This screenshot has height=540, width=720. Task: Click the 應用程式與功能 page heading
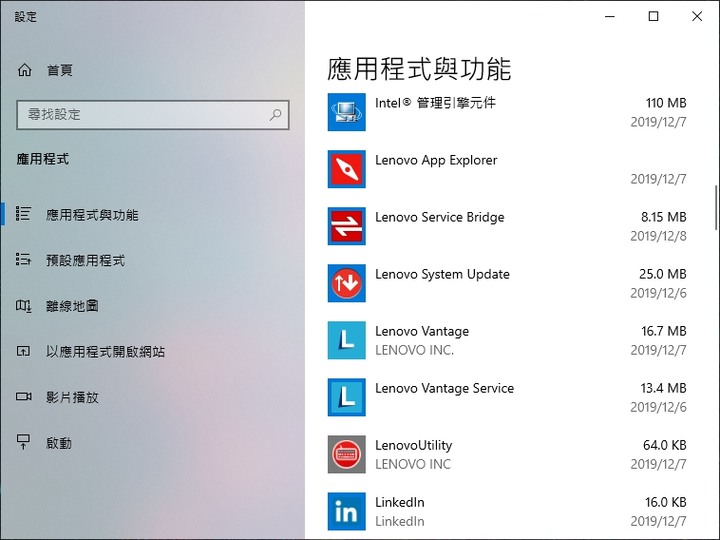point(419,69)
